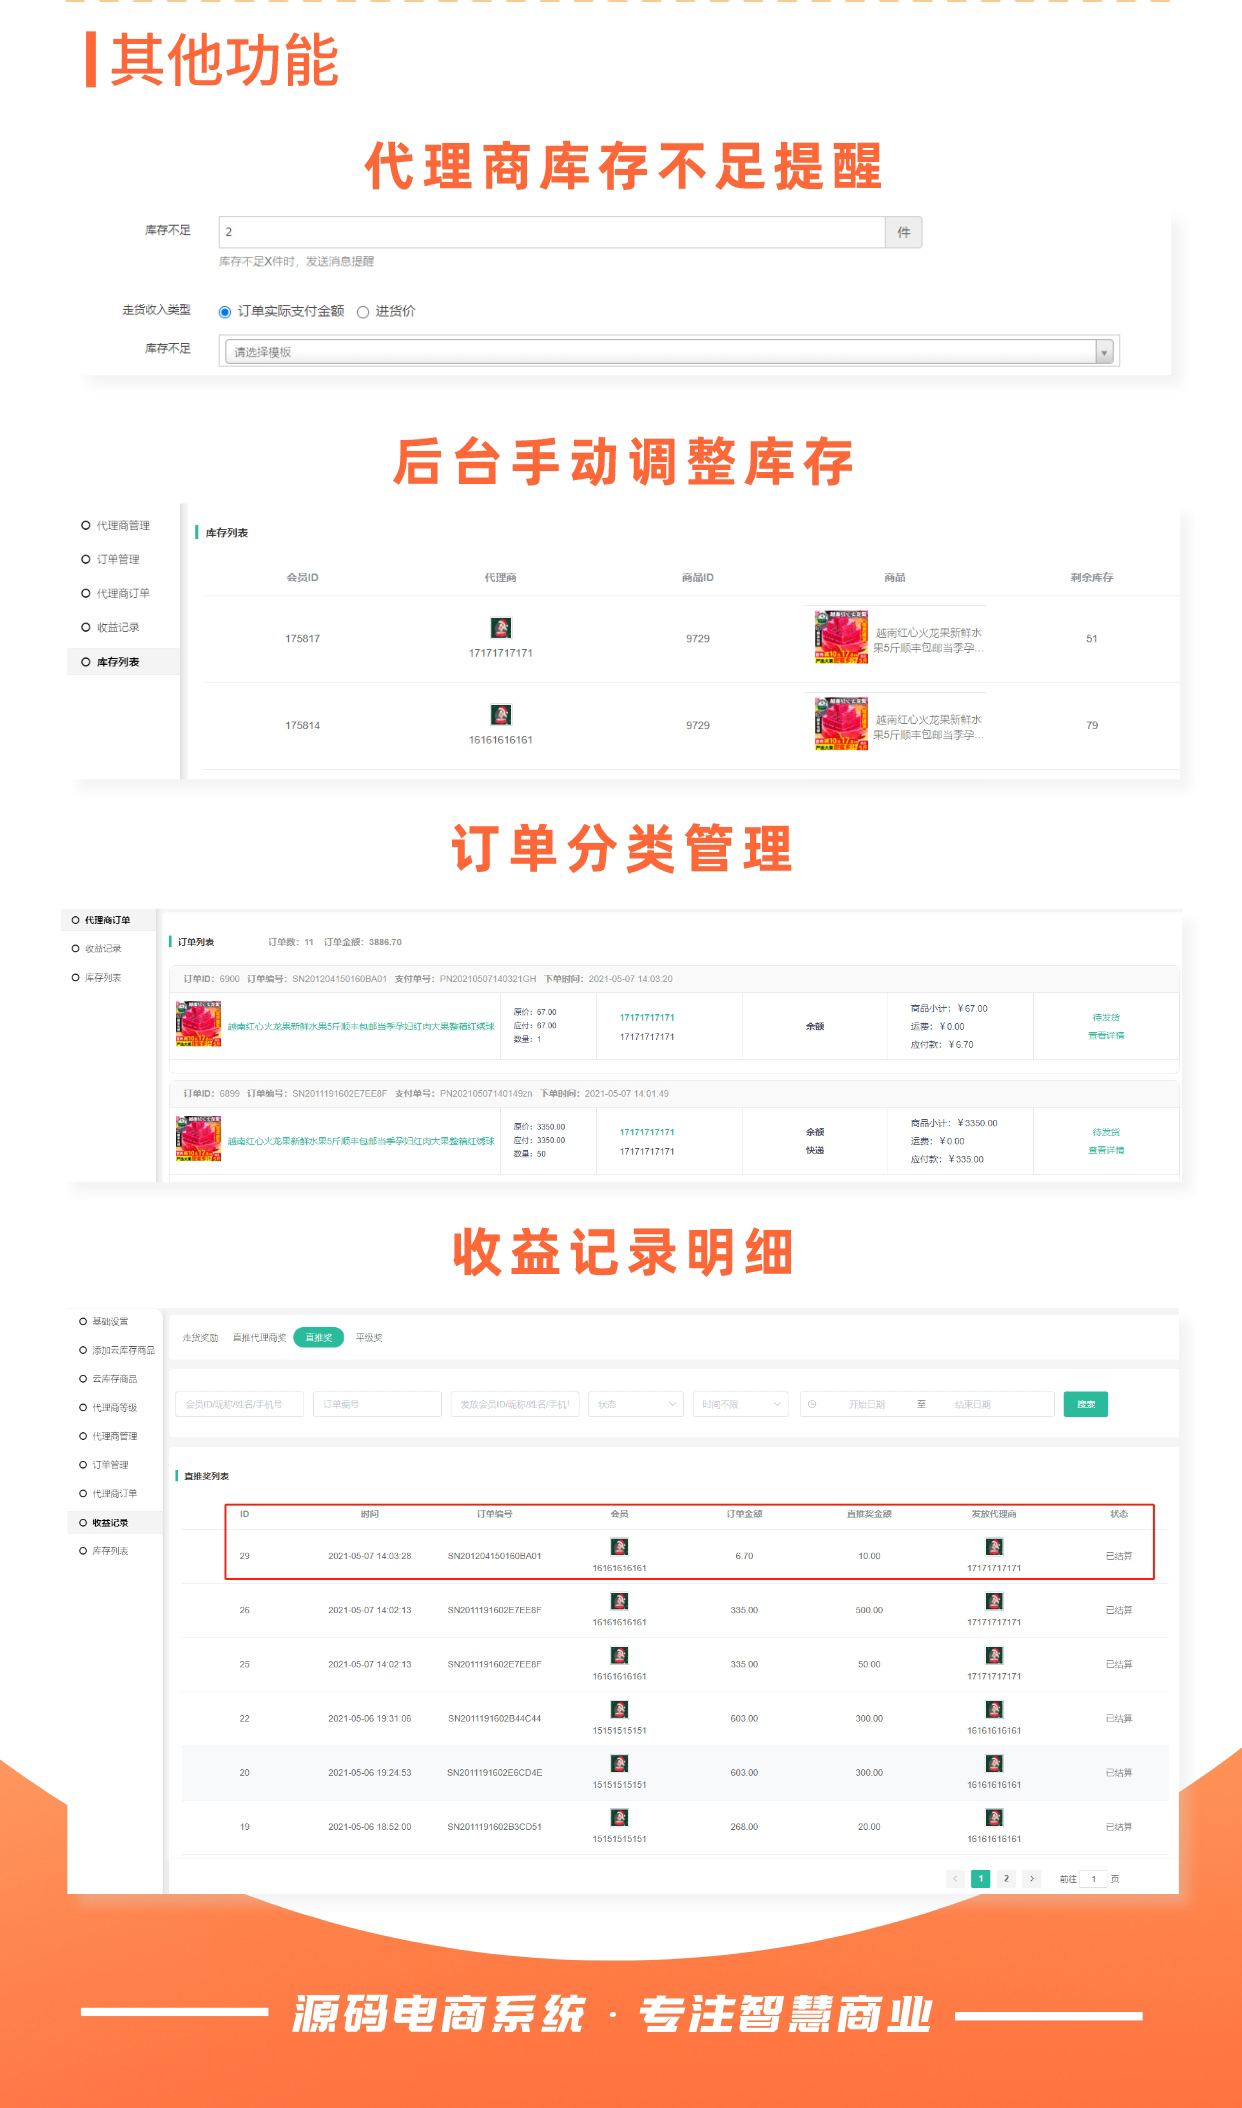
Task: Click the 会员ID/昵称/姓名/手机号 search field
Action: tap(239, 1404)
